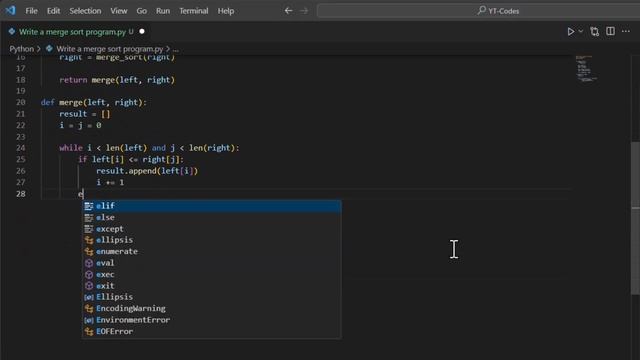Place cursor on result.append(left[i]) line
The image size is (640, 360).
click(x=147, y=171)
